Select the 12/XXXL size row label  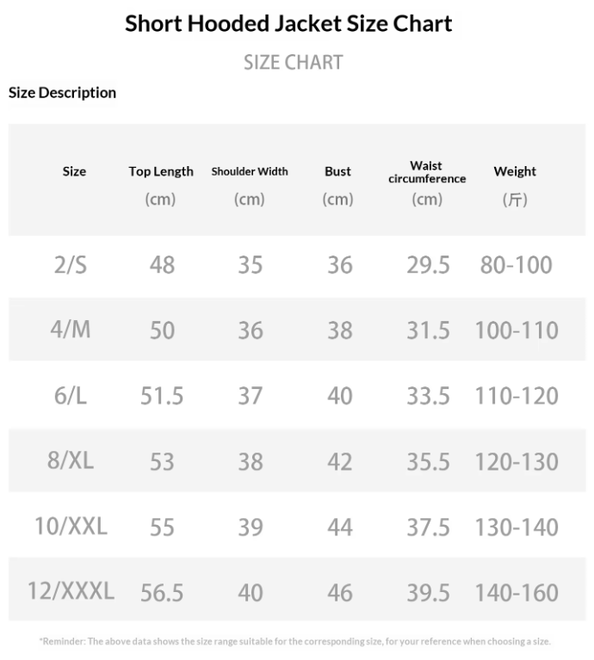coord(71,591)
